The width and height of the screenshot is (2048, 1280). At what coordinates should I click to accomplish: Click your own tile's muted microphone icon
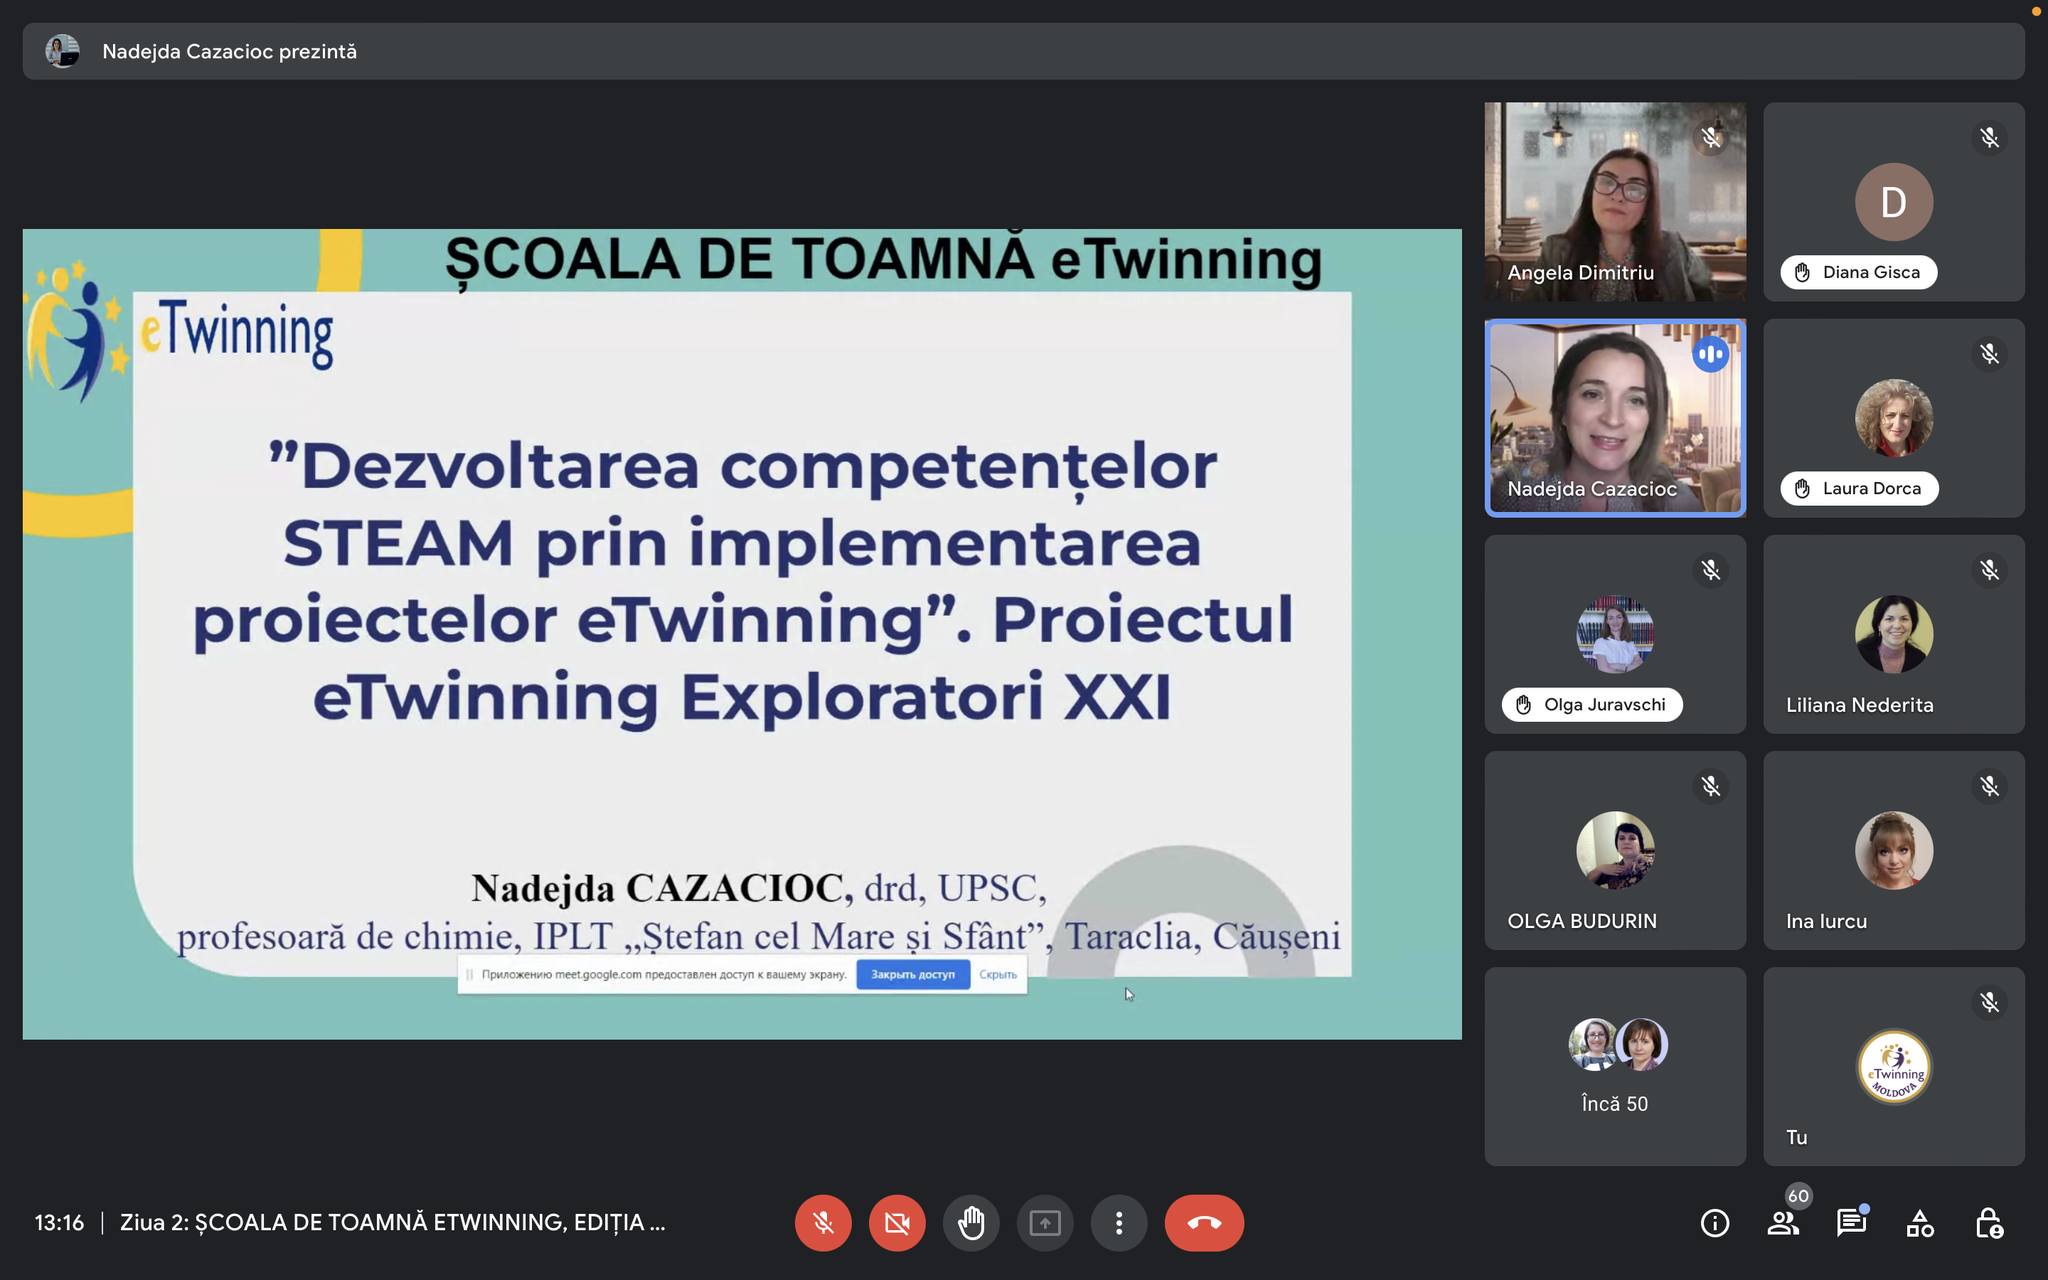[x=1990, y=1002]
